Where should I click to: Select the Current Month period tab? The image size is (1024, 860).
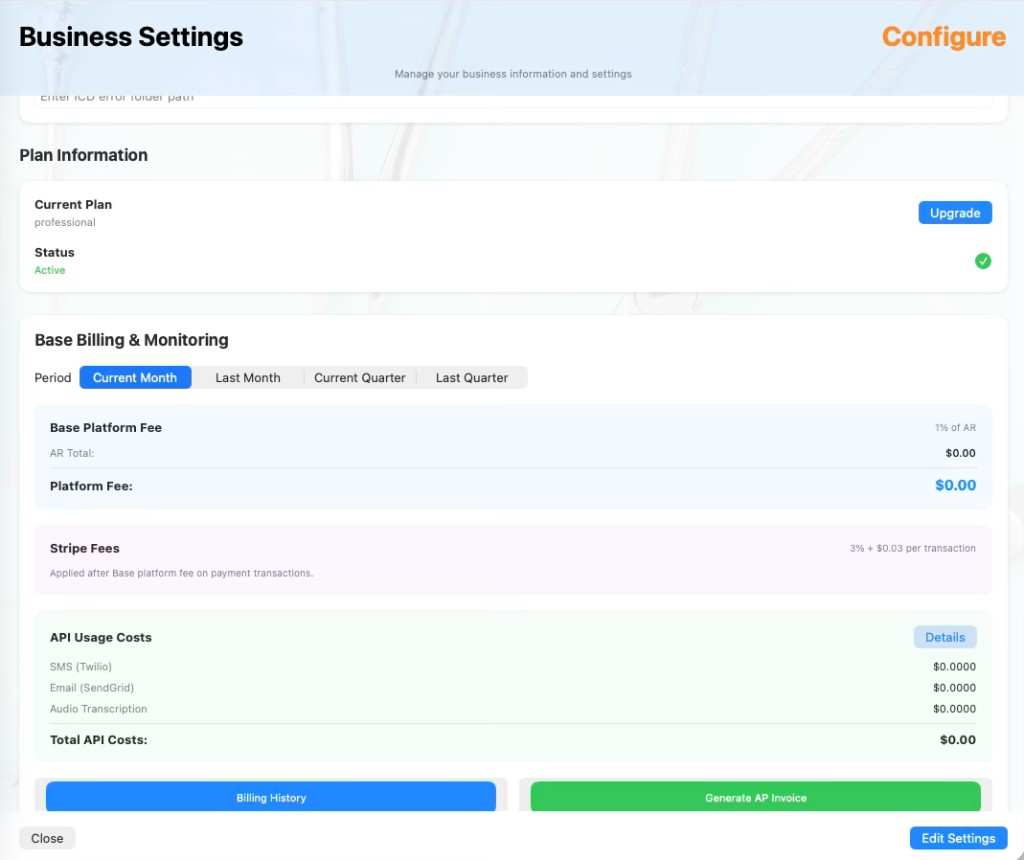click(135, 377)
